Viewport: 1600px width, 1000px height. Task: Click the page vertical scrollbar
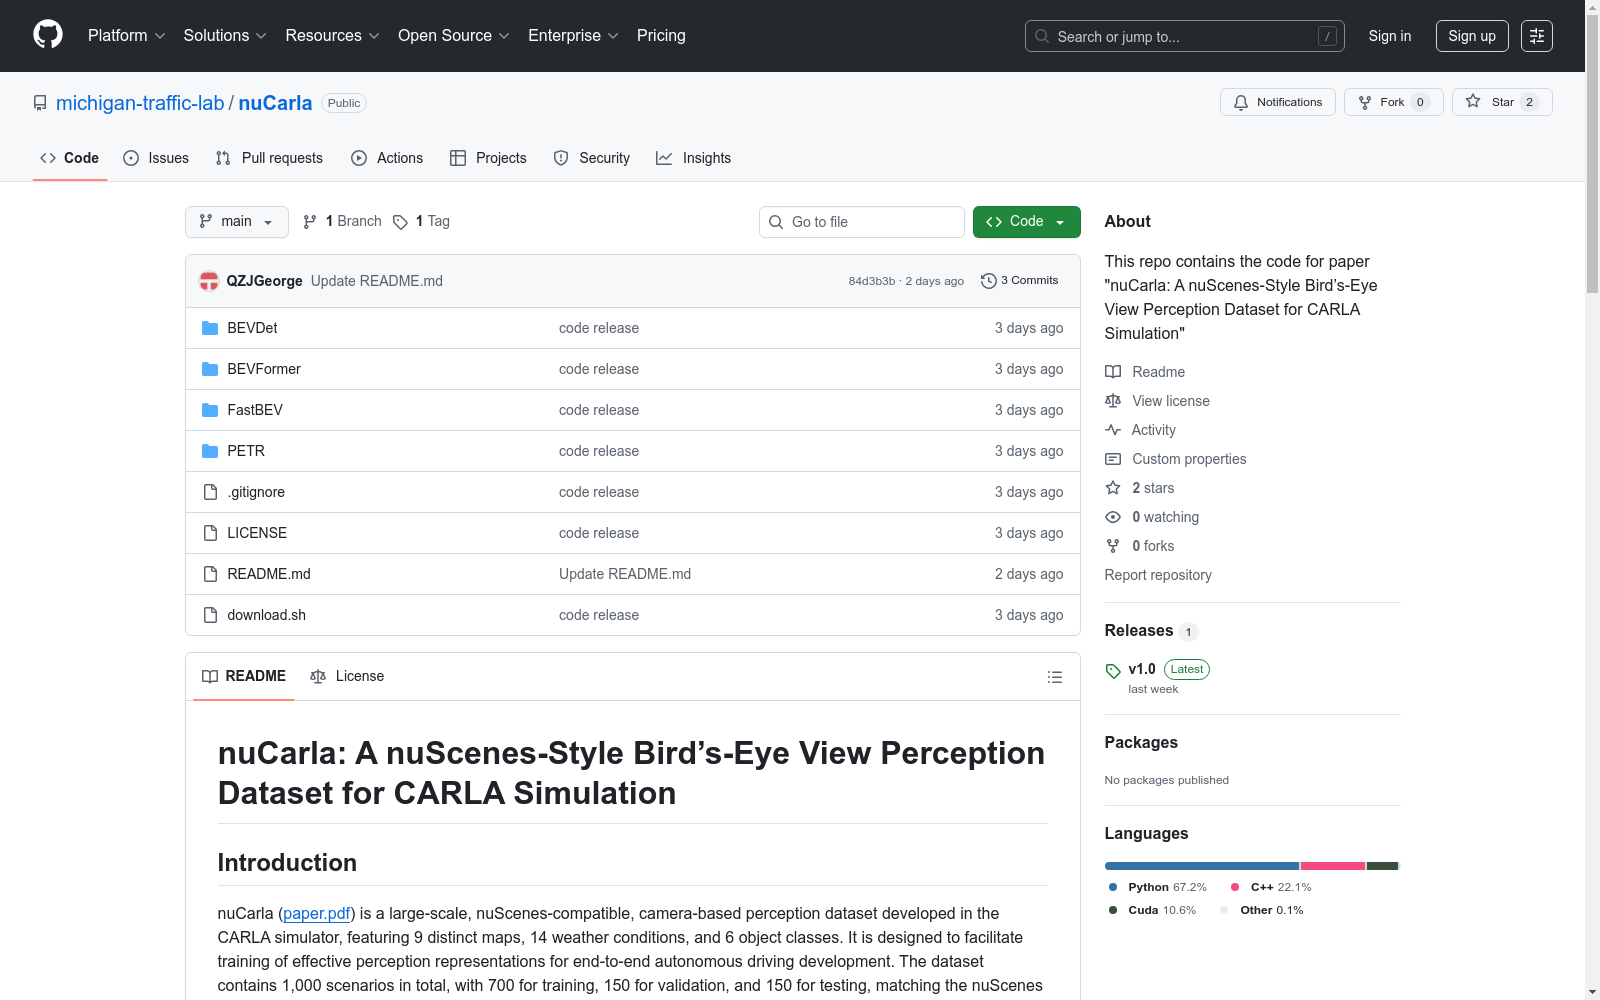(1592, 500)
